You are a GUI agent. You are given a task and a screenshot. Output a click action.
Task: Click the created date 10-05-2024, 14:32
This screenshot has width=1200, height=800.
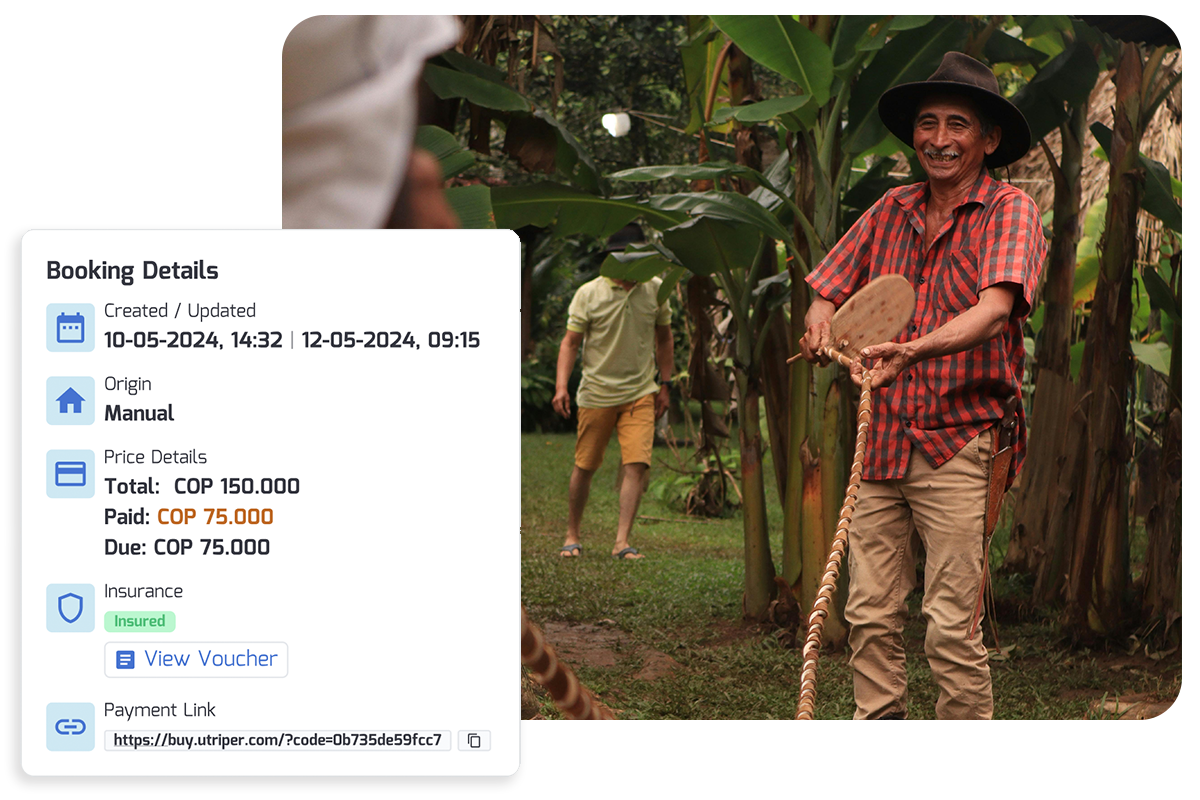pyautogui.click(x=194, y=340)
